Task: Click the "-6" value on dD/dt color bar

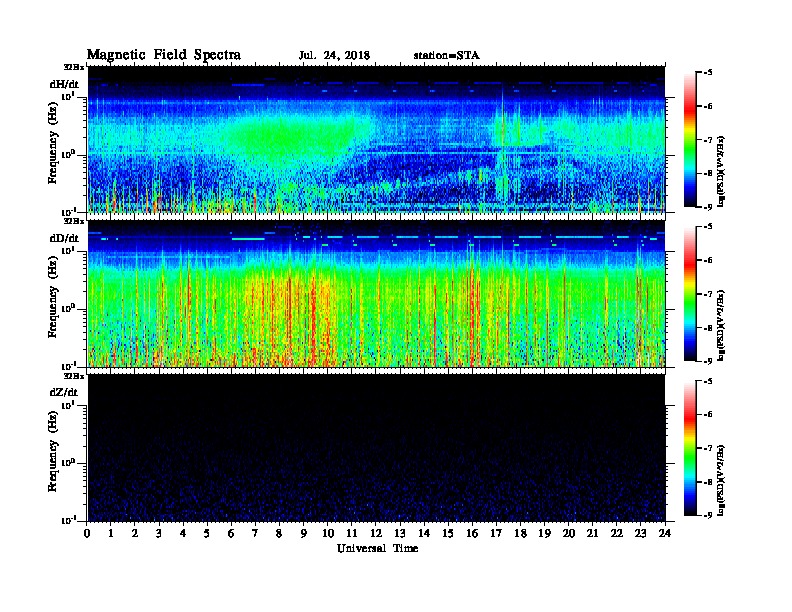Action: pyautogui.click(x=708, y=260)
